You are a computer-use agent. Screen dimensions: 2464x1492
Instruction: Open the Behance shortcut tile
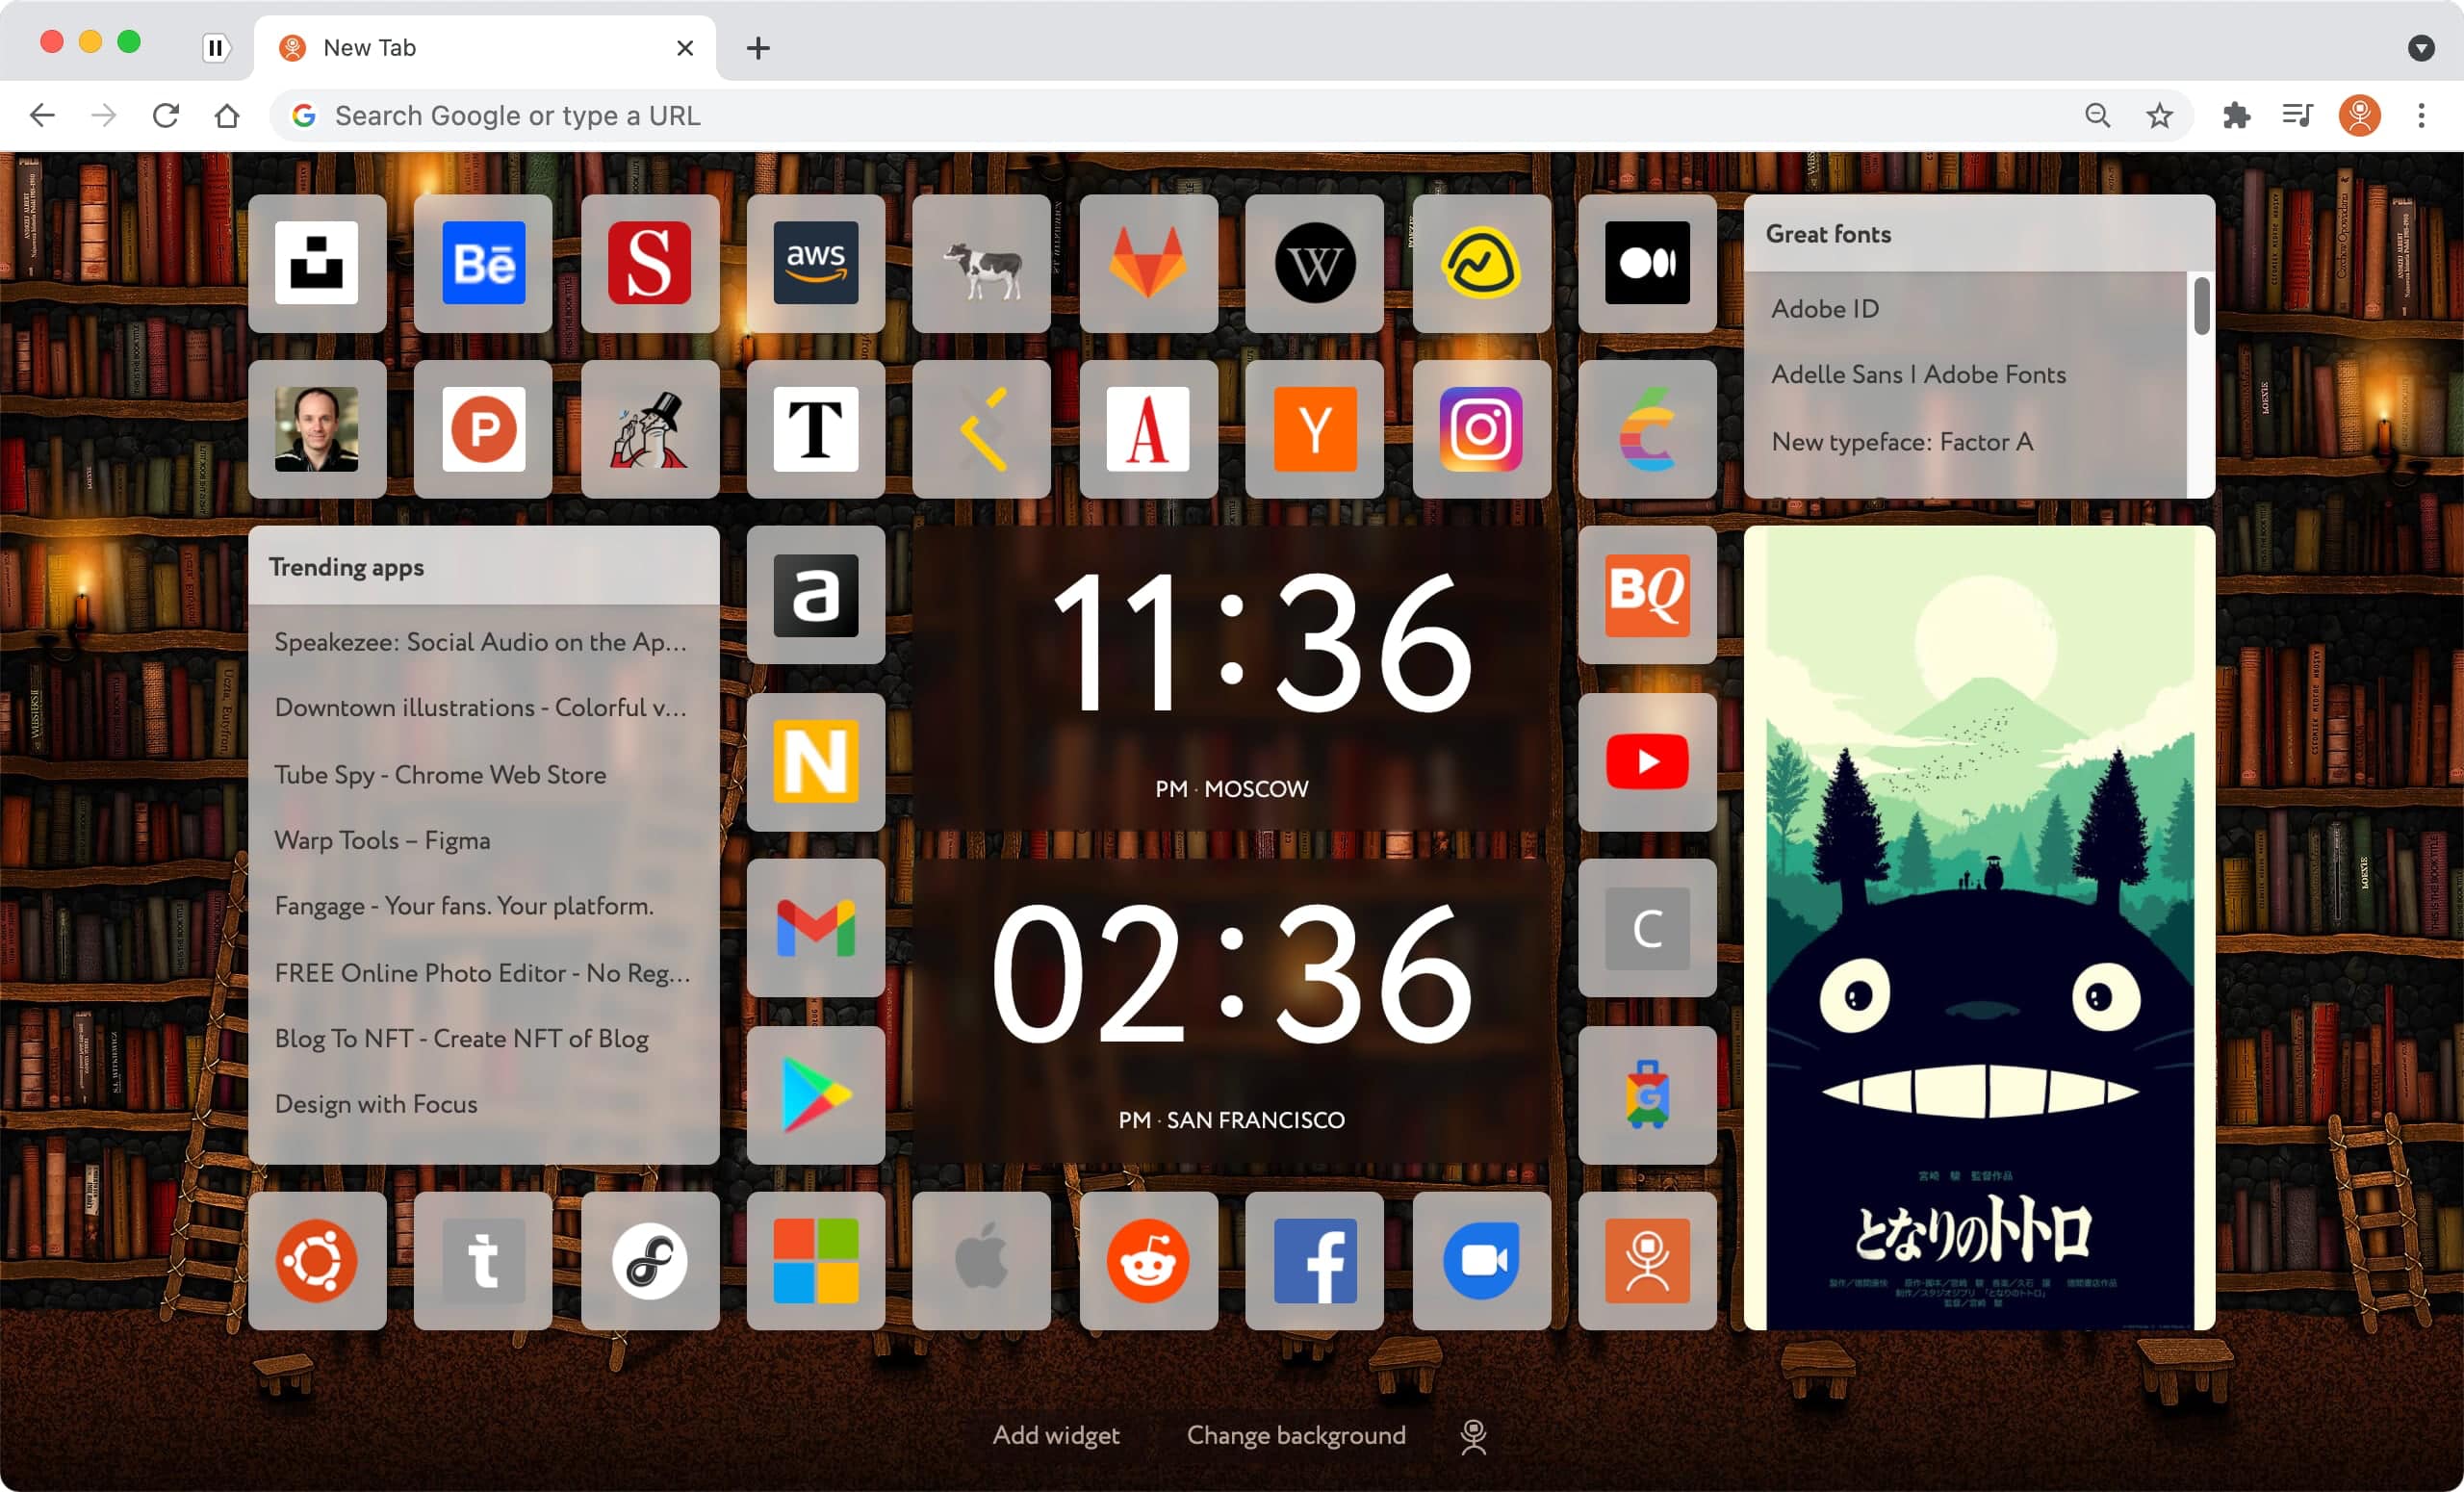pos(483,263)
